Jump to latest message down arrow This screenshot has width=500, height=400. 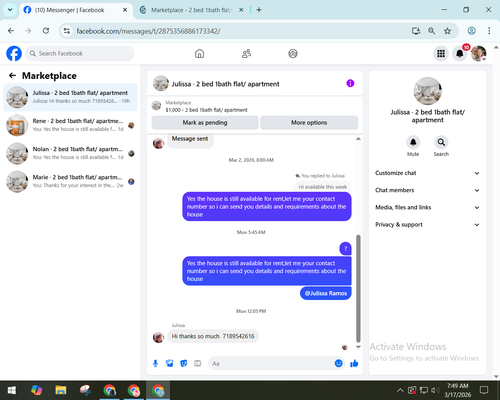pyautogui.click(x=358, y=347)
